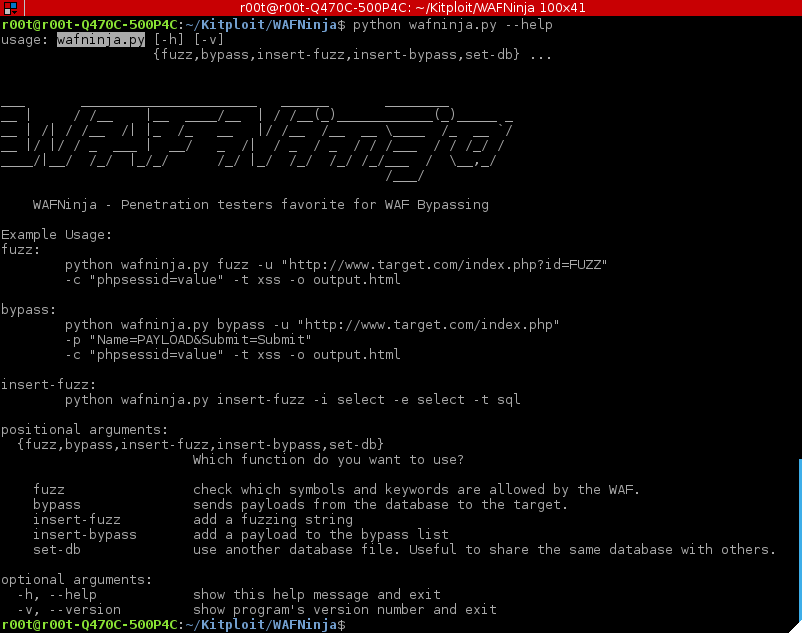
Task: Click the '-p "Name=PAYLOAD&Submit=Submit"' line
Action: 188,340
